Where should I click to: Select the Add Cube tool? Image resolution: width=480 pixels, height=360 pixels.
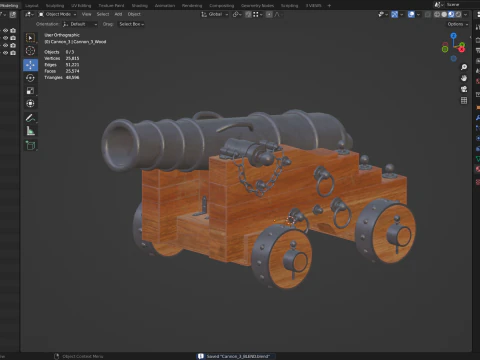coord(30,145)
